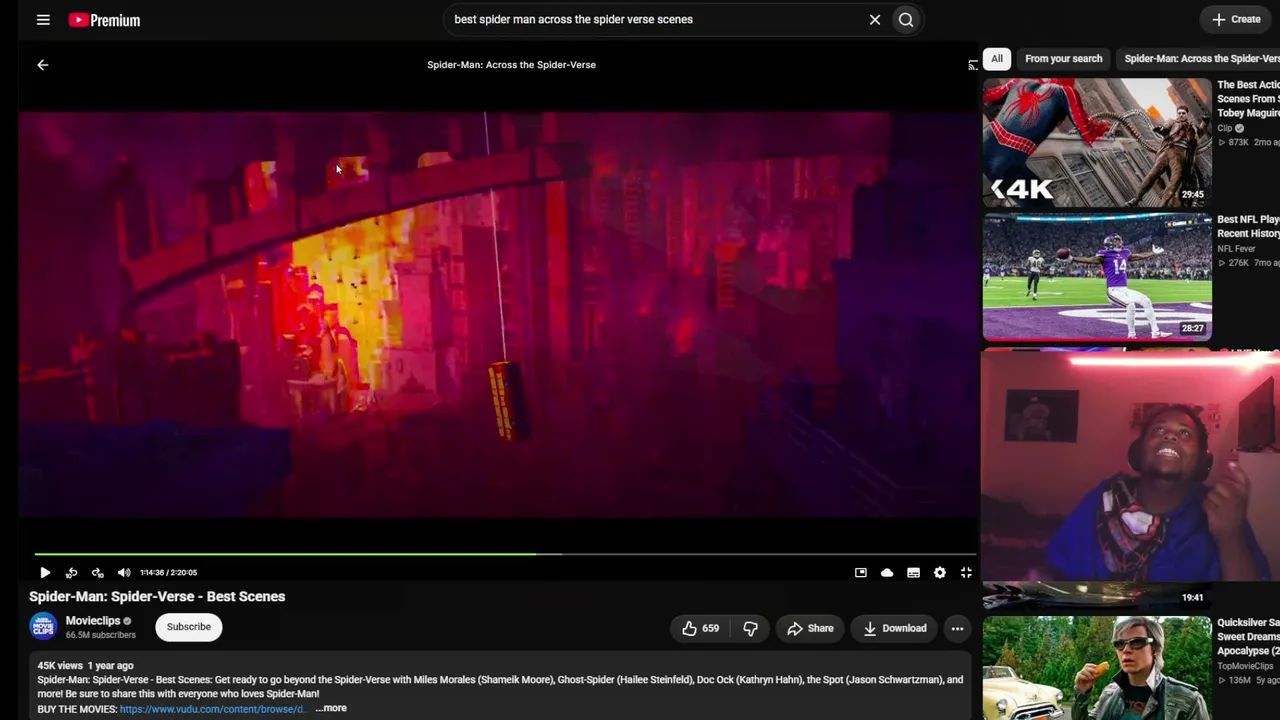
Task: Open 'The Best Action Scenes' video title
Action: (1248, 99)
